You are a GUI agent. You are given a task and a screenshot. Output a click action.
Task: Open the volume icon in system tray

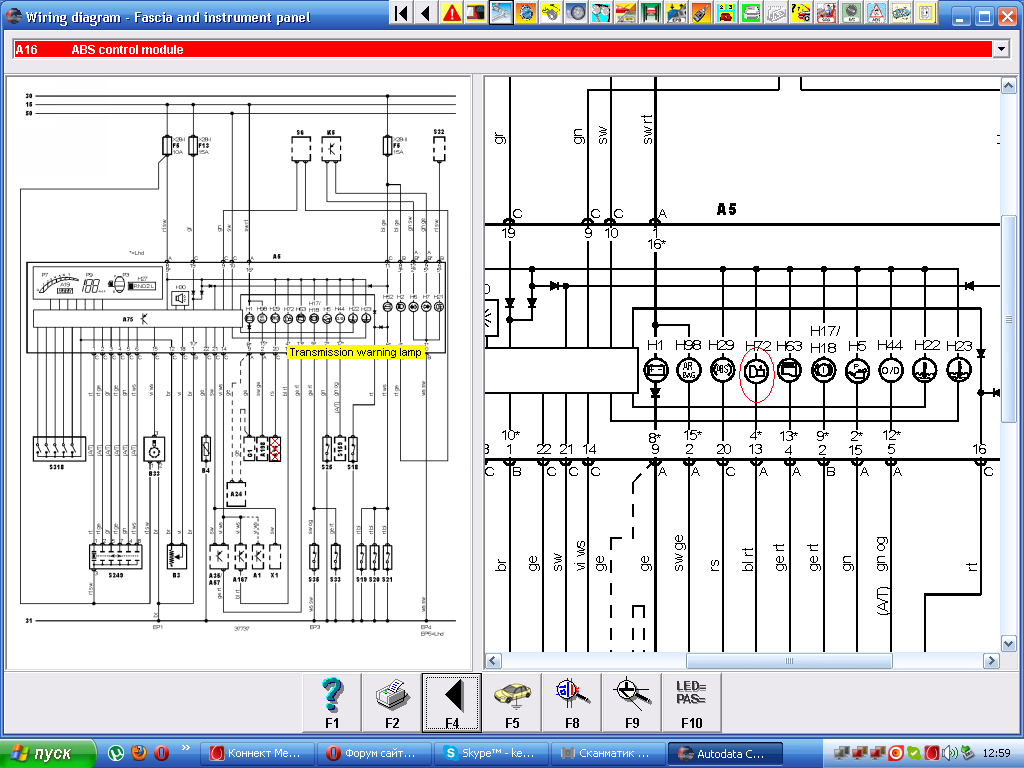tap(950, 753)
